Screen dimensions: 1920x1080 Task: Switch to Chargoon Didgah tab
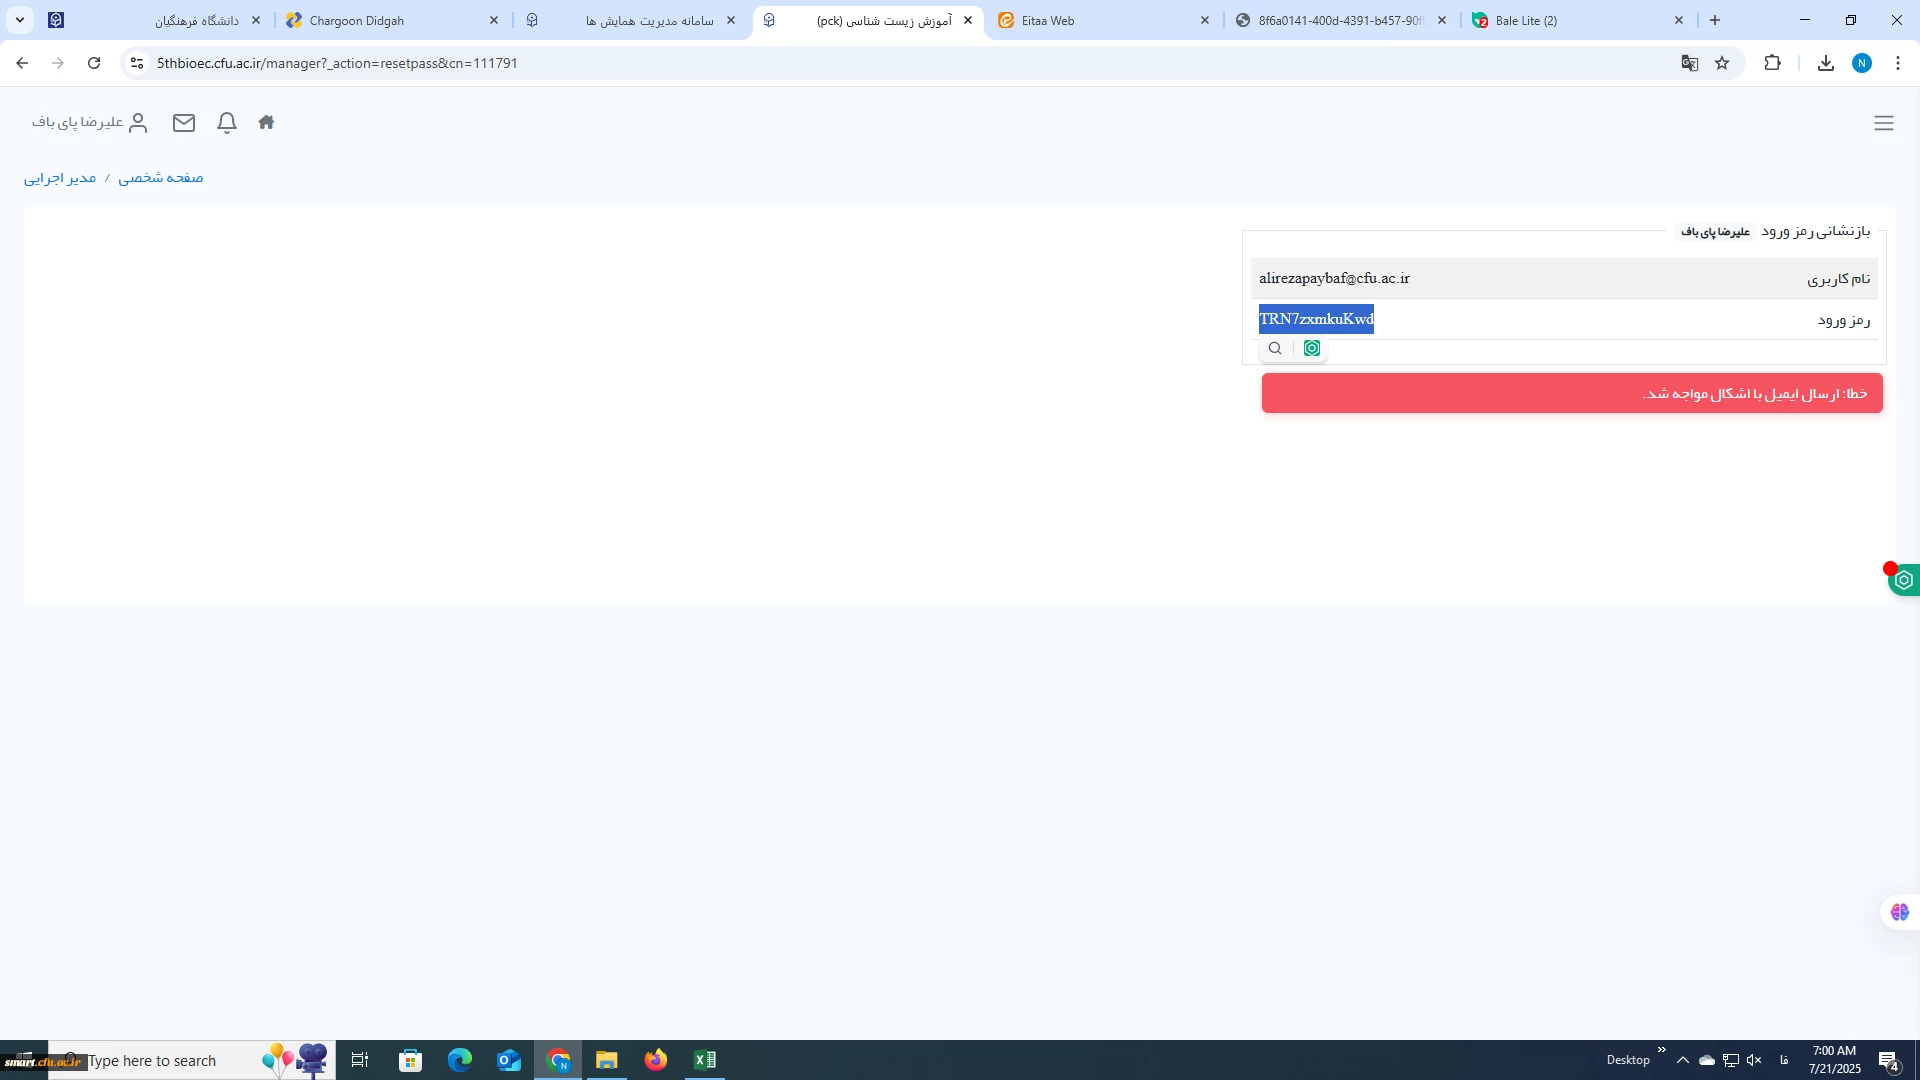[357, 20]
